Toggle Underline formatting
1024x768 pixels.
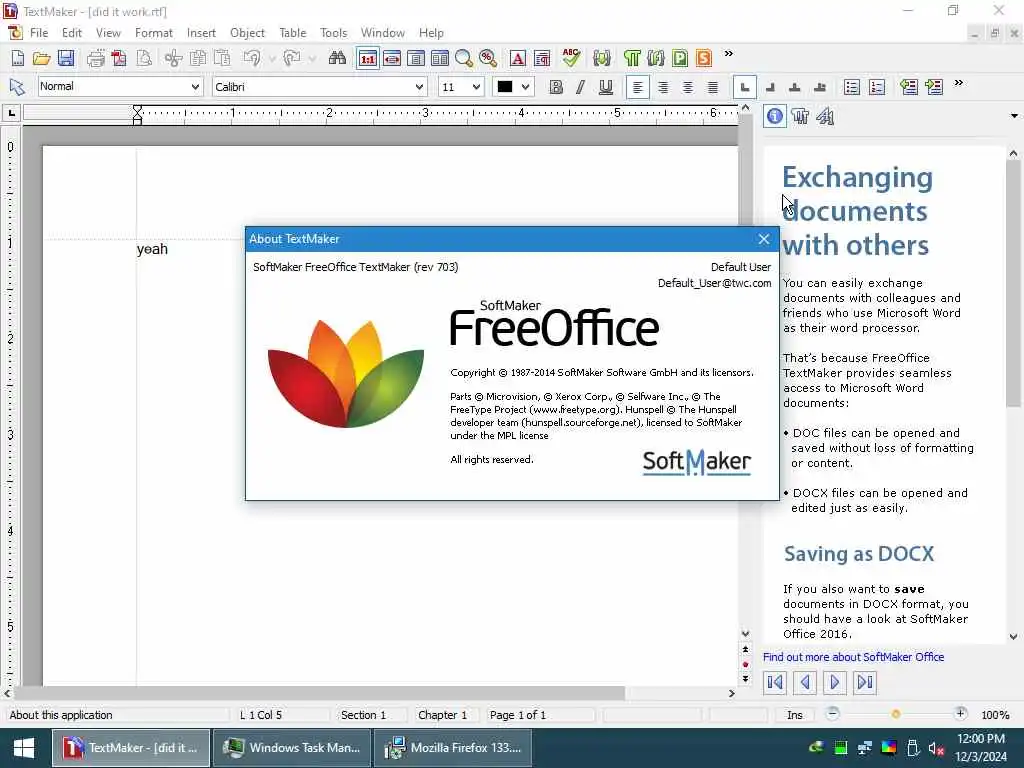click(x=606, y=87)
